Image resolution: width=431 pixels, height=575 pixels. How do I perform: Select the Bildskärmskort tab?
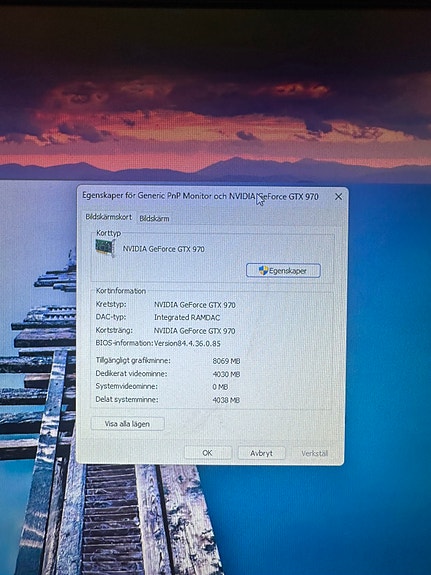(x=109, y=217)
